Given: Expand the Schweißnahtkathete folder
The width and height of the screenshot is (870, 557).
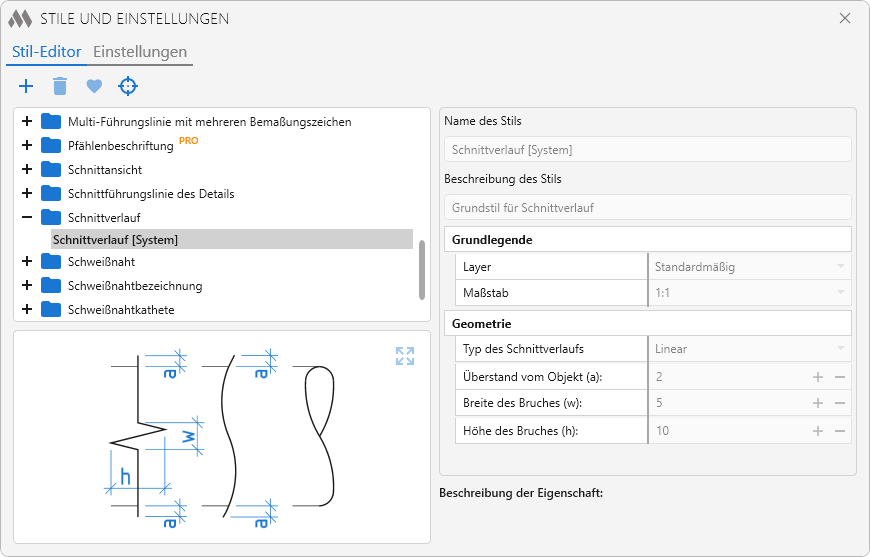Looking at the screenshot, I should click(x=27, y=310).
